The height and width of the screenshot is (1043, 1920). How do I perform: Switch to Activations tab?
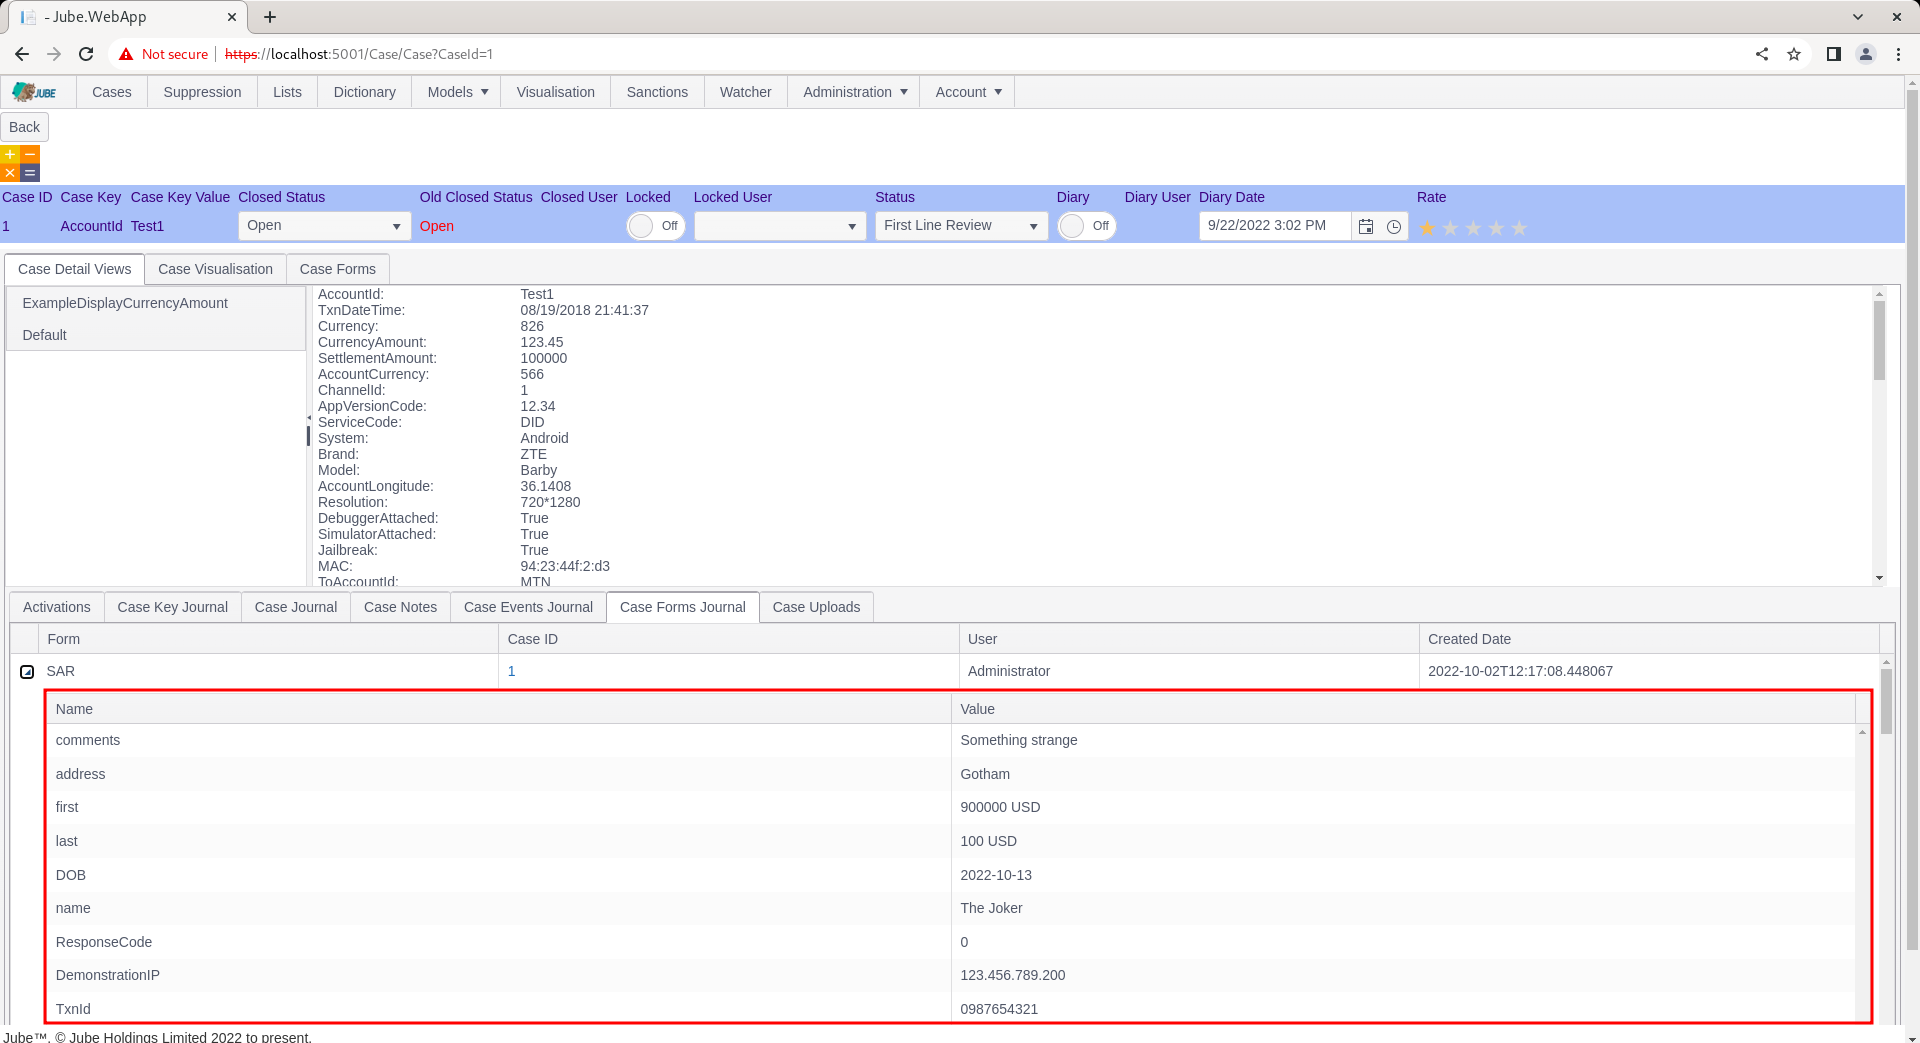click(57, 607)
